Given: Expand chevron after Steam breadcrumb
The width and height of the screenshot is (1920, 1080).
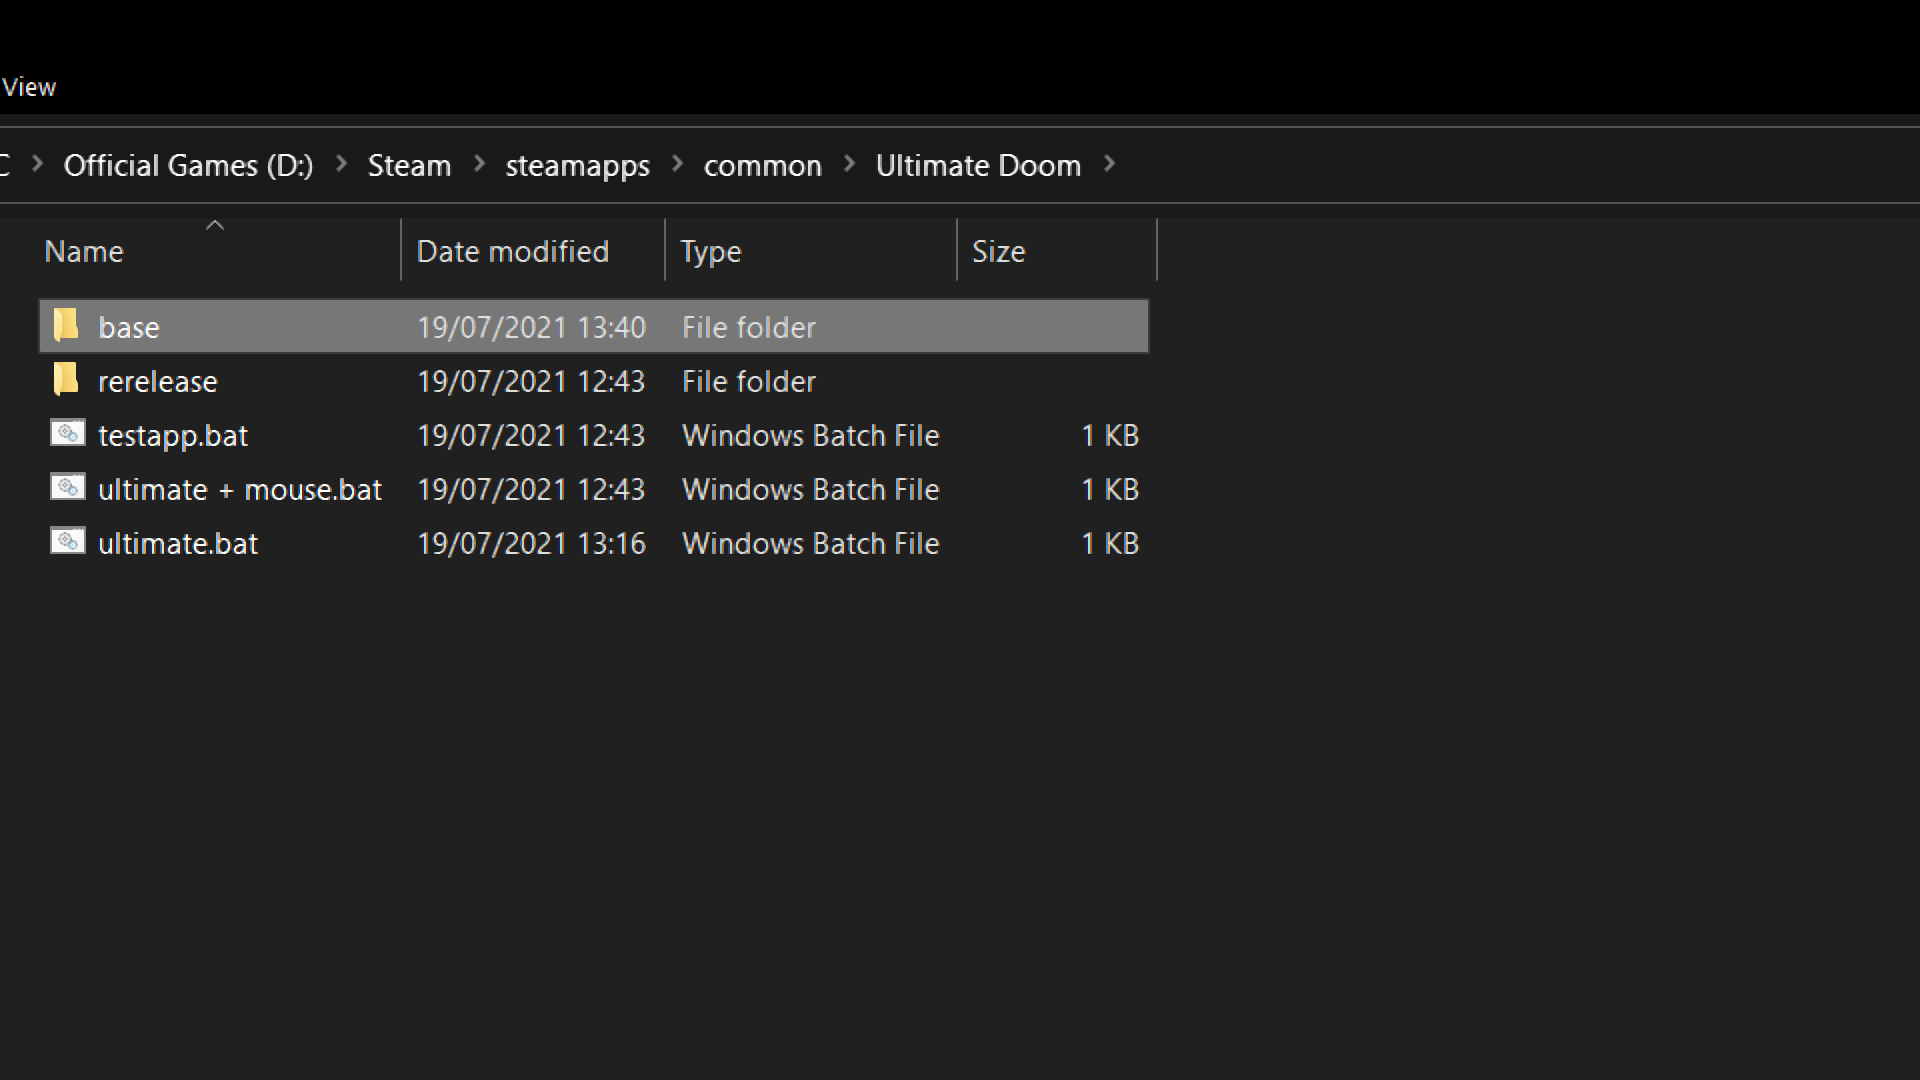Looking at the screenshot, I should pos(479,164).
